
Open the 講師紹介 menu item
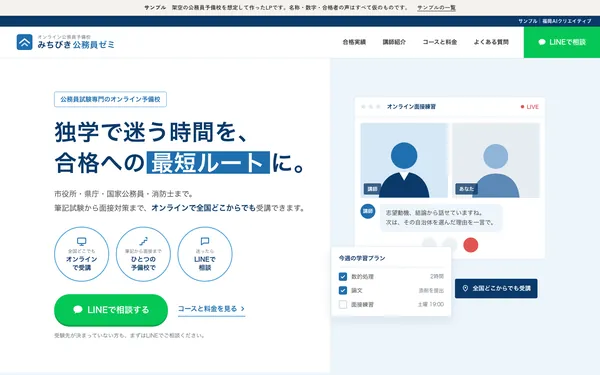tap(394, 42)
